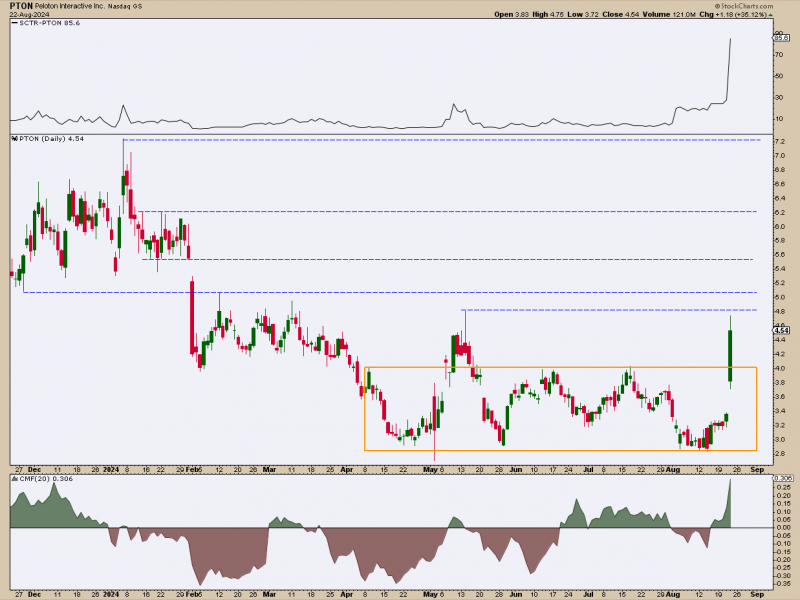Image resolution: width=800 pixels, height=600 pixels.
Task: Click the Volume 121.0M value
Action: click(669, 14)
